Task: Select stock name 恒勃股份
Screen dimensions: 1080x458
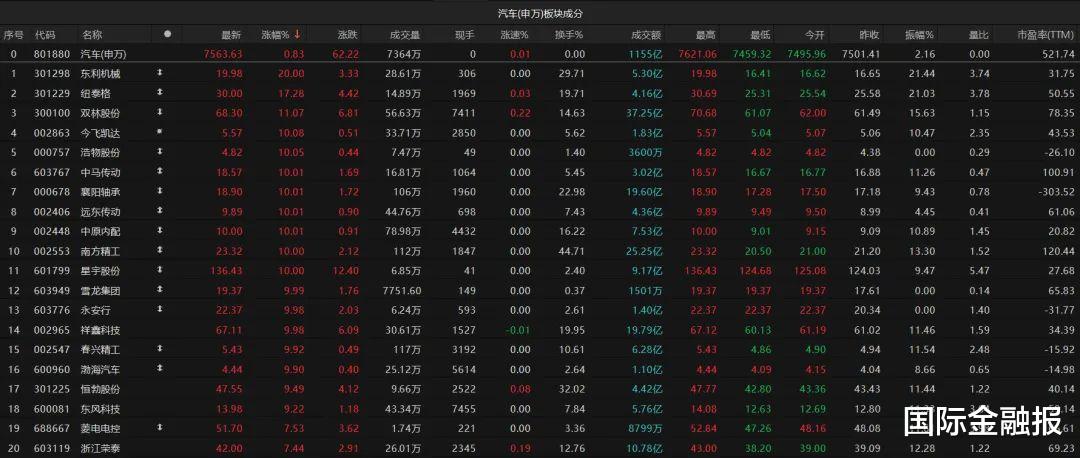Action: [x=101, y=389]
